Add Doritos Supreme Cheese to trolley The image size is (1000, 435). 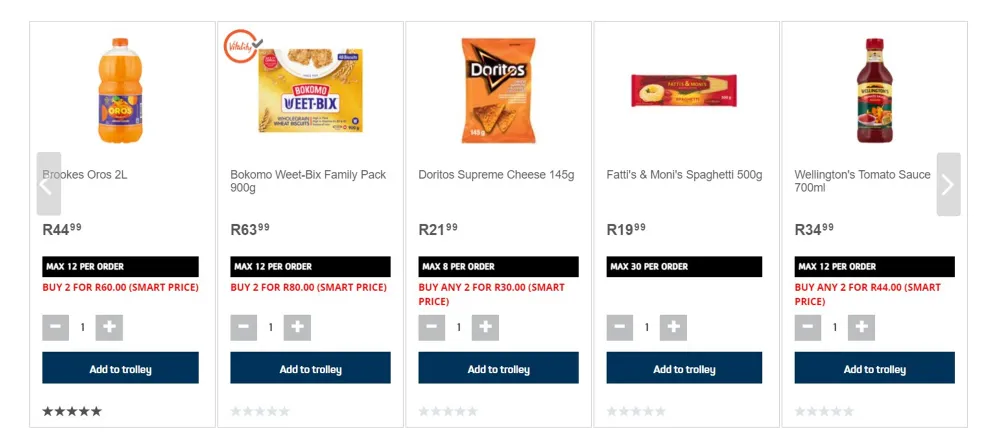click(498, 368)
